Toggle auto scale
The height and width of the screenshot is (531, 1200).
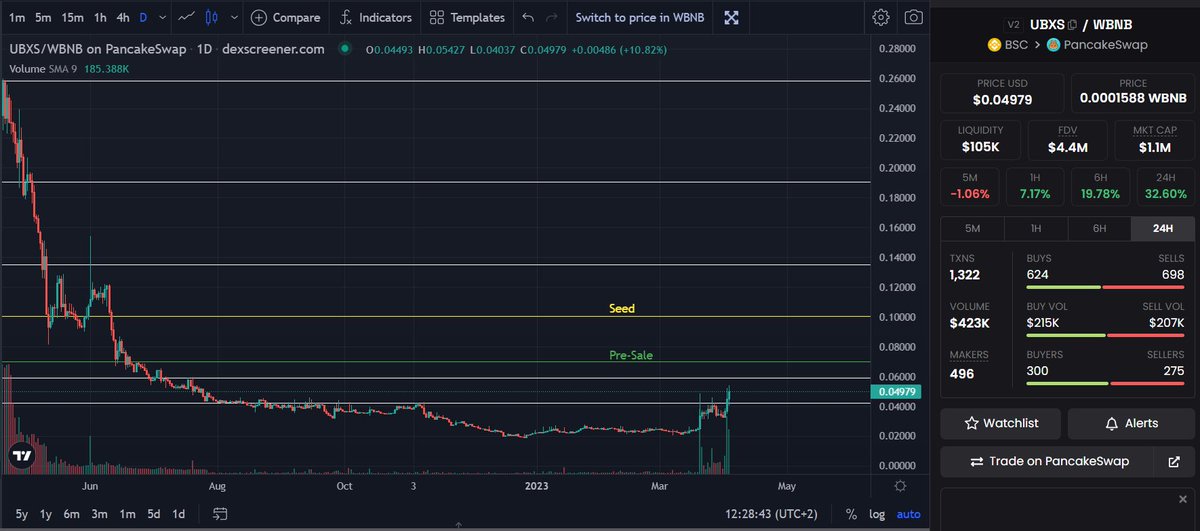coord(908,514)
